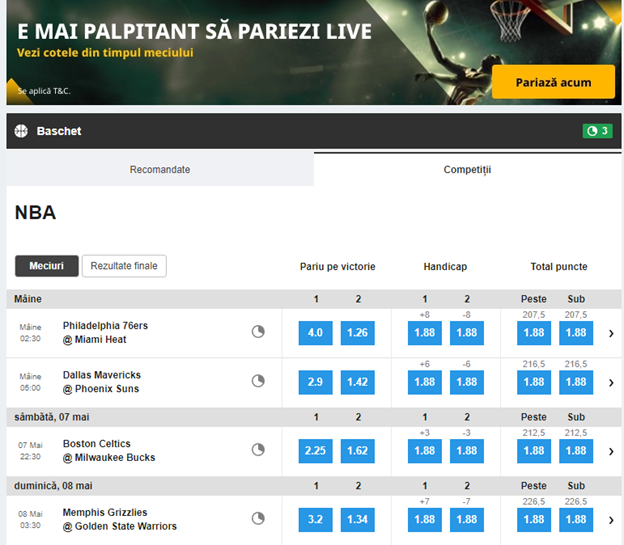Bet Sub 207,5 points in 76ers match
The width and height of the screenshot is (624, 545).
coord(576,333)
